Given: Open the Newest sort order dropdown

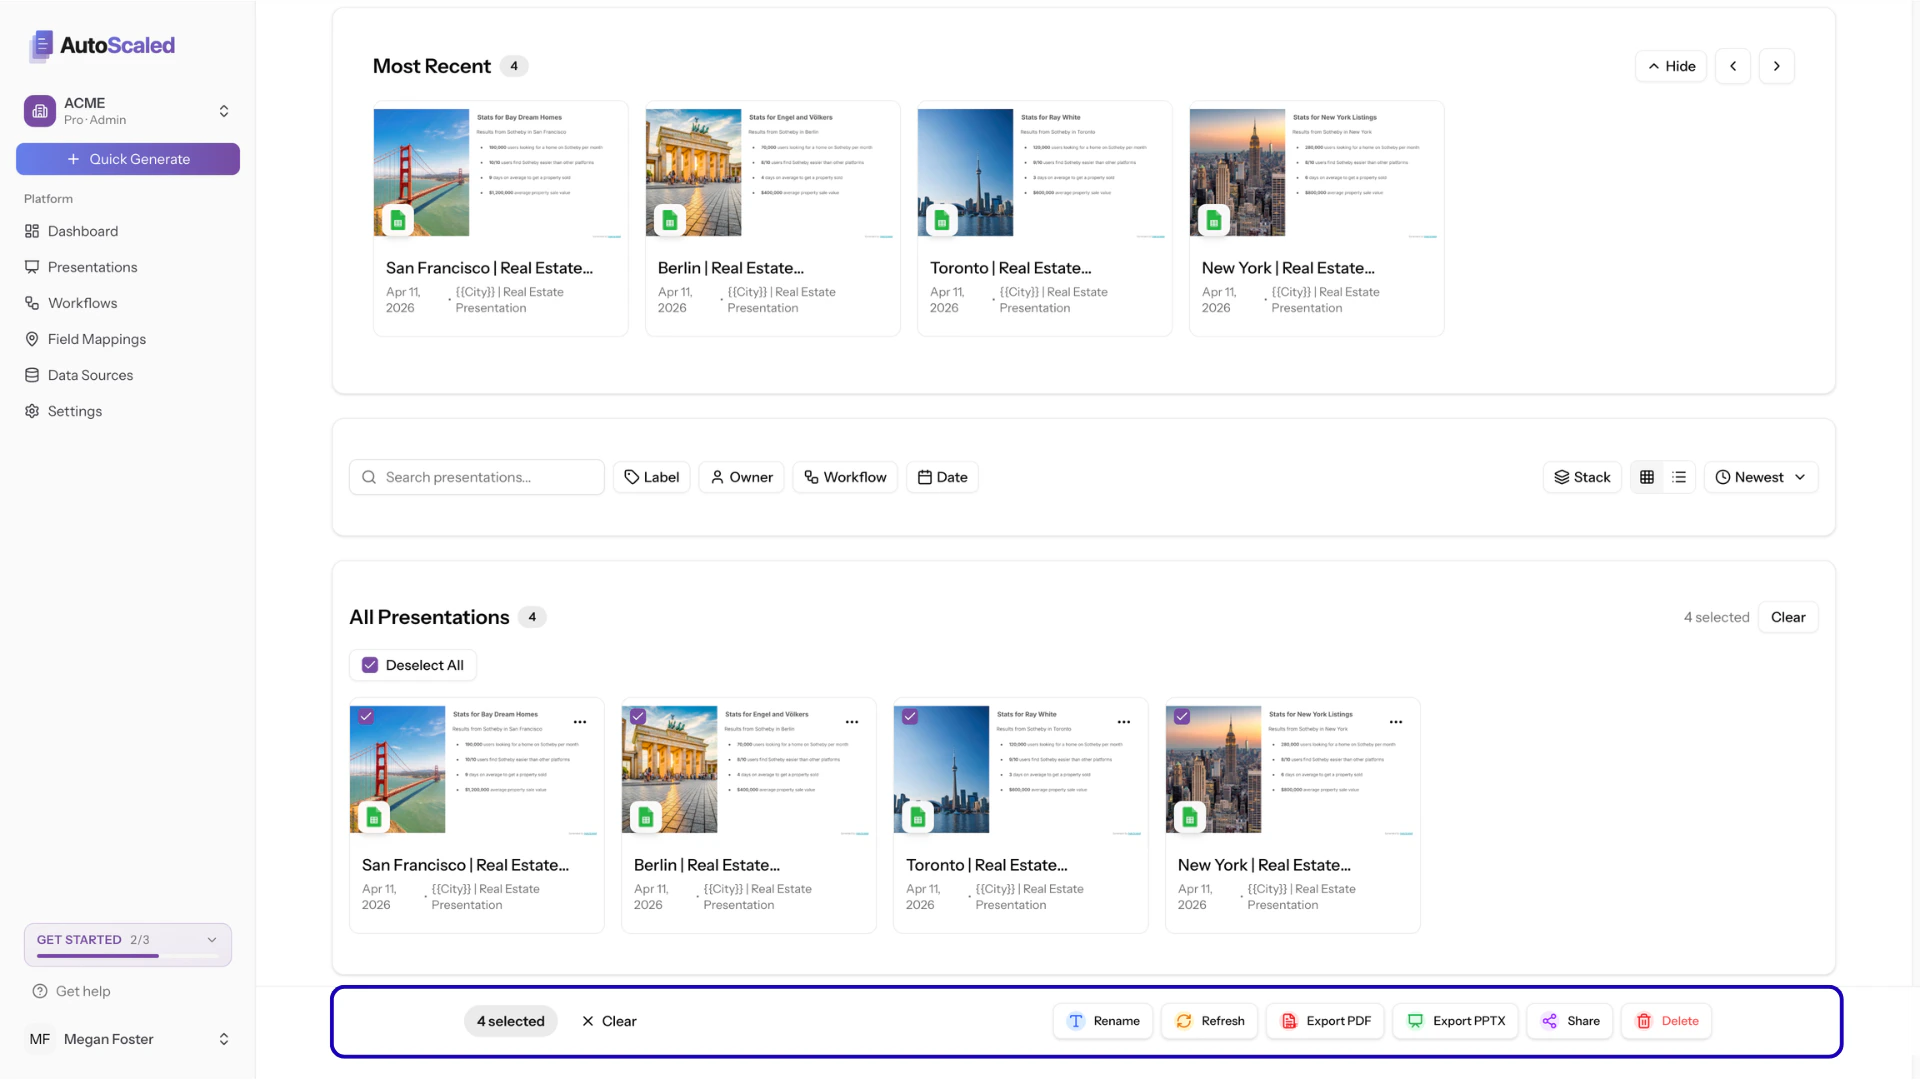Looking at the screenshot, I should pyautogui.click(x=1760, y=477).
